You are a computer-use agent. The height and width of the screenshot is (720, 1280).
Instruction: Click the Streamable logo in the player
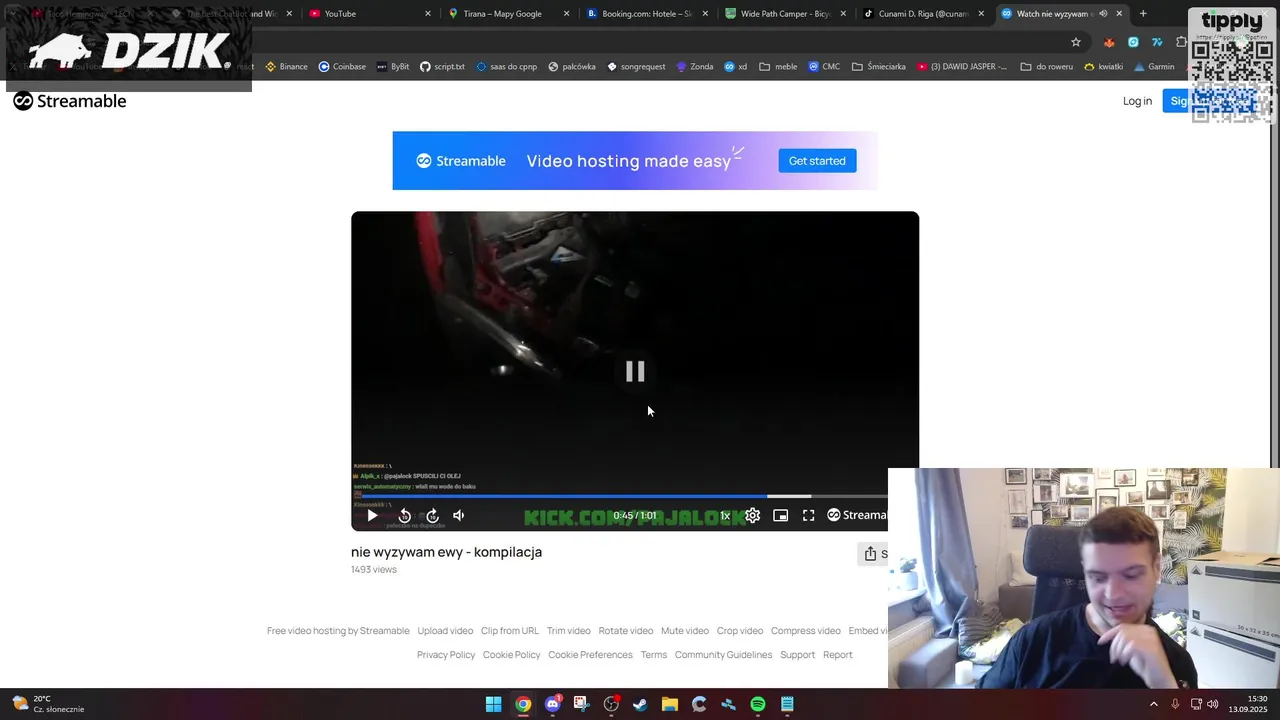[857, 515]
